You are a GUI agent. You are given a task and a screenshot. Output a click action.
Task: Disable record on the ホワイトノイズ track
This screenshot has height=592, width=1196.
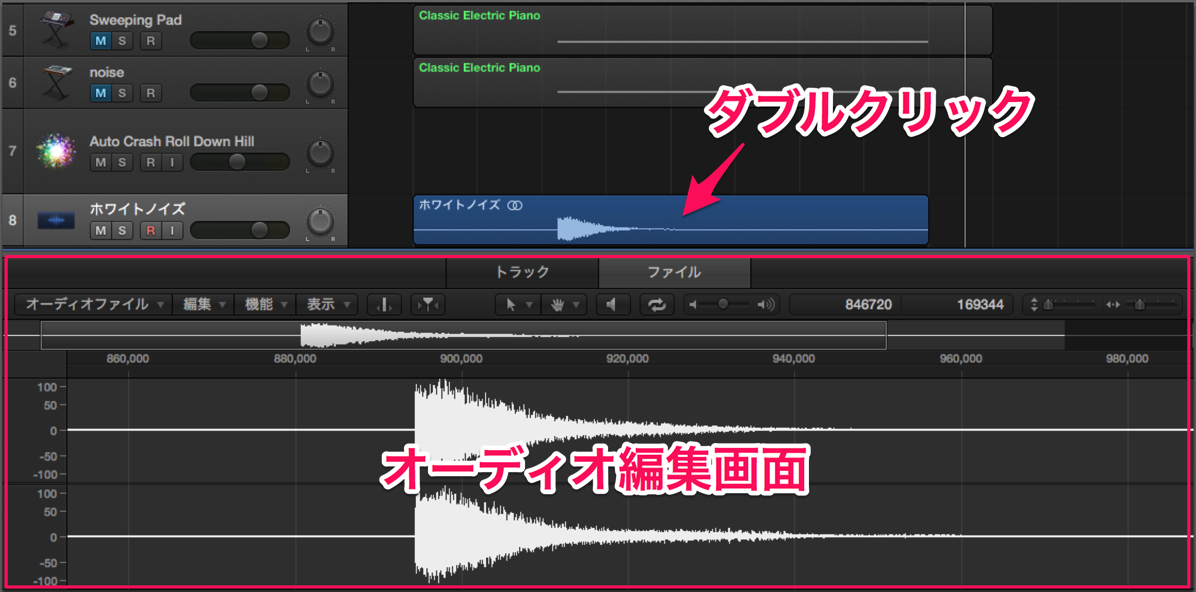pyautogui.click(x=150, y=230)
